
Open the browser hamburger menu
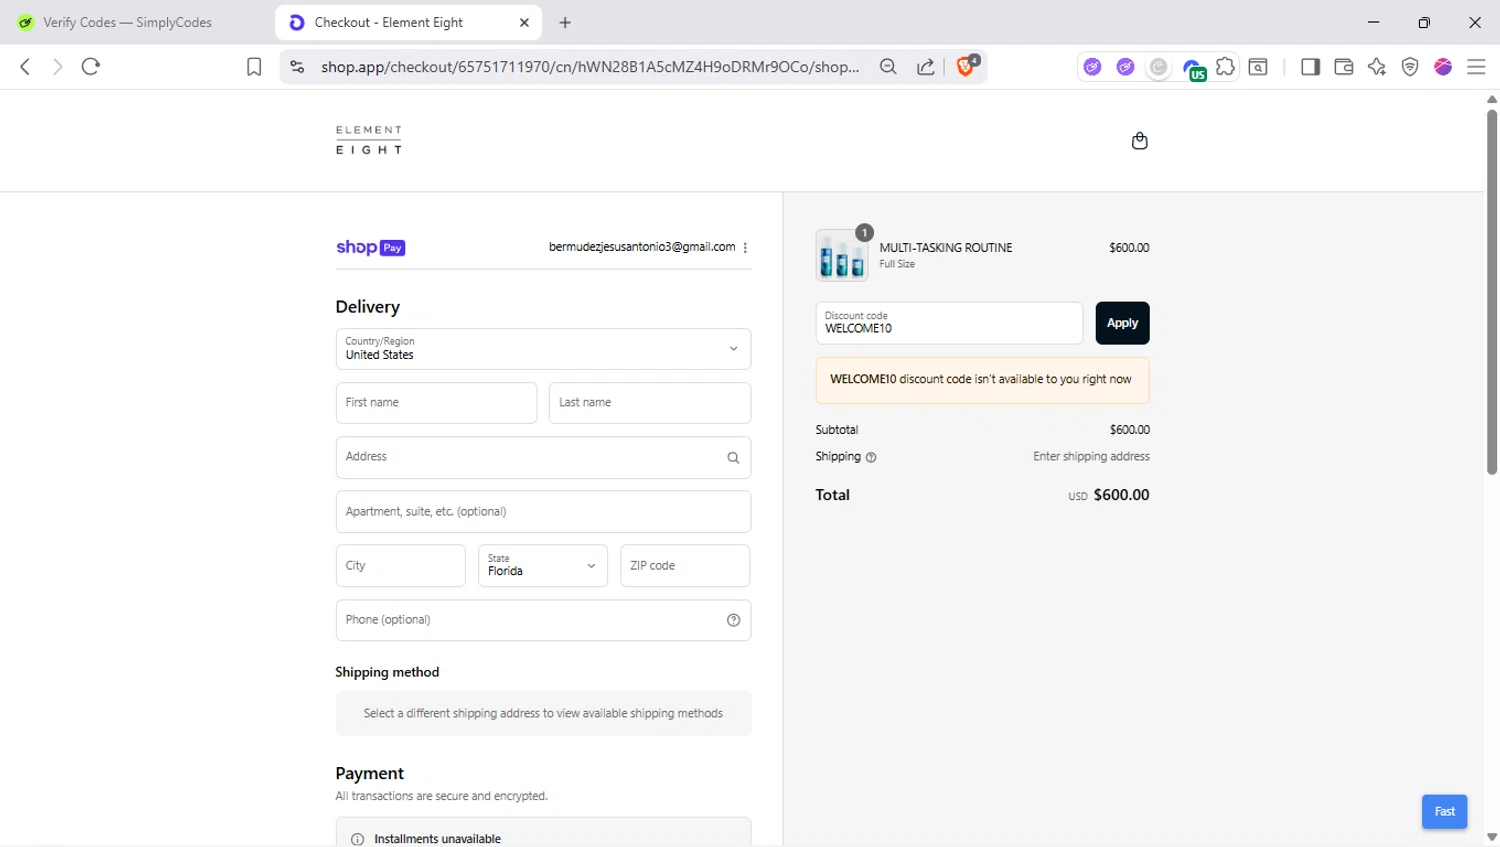tap(1476, 67)
